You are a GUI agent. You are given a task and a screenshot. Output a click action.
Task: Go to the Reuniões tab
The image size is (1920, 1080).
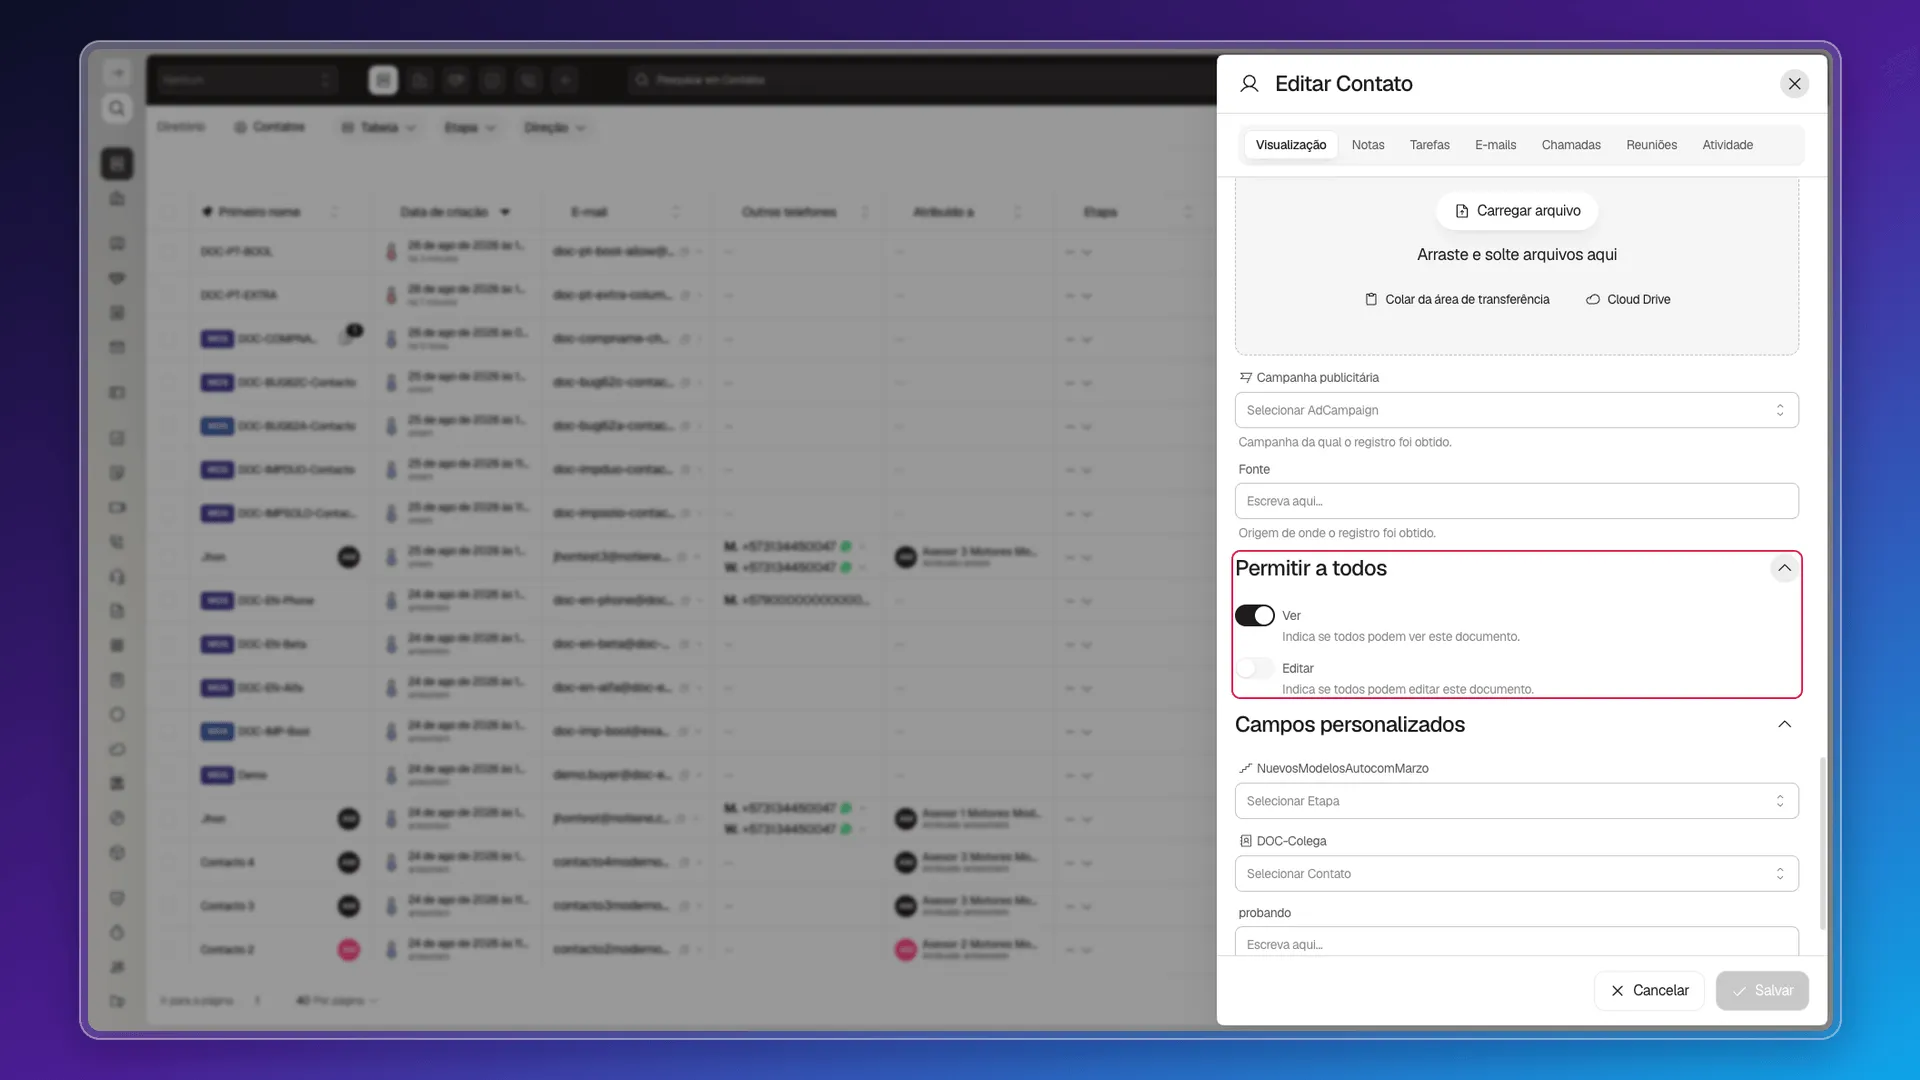tap(1651, 145)
